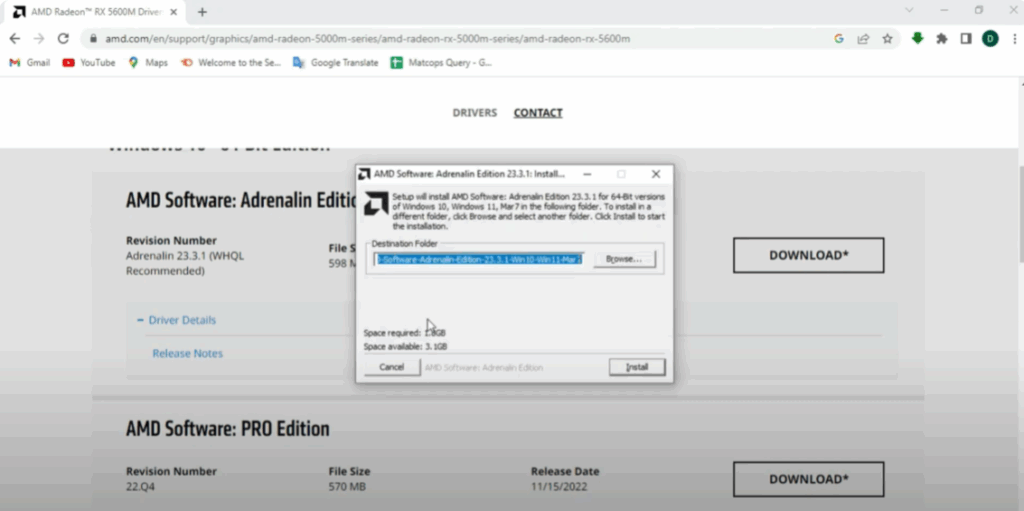This screenshot has height=511, width=1024.
Task: Open the profile avatar D
Action: 990,39
